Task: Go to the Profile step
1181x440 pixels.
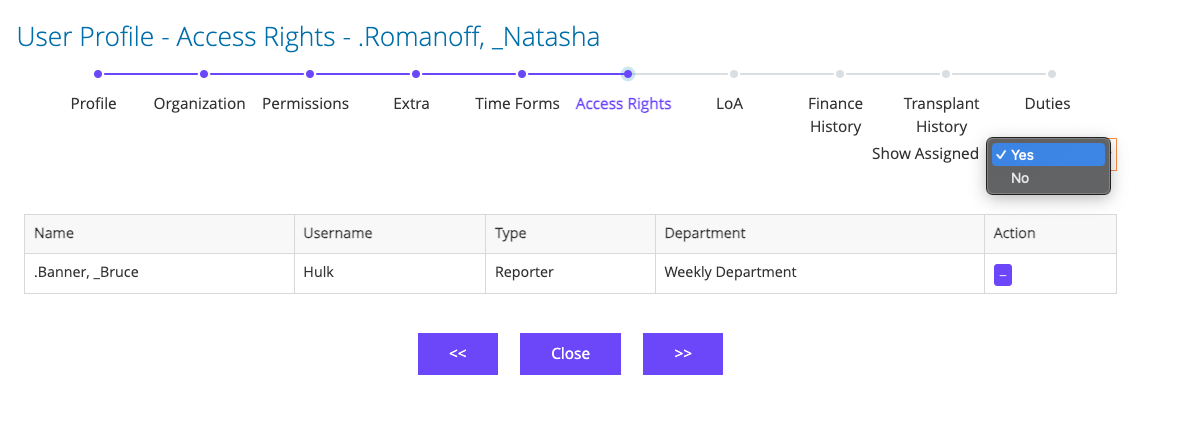Action: click(93, 104)
